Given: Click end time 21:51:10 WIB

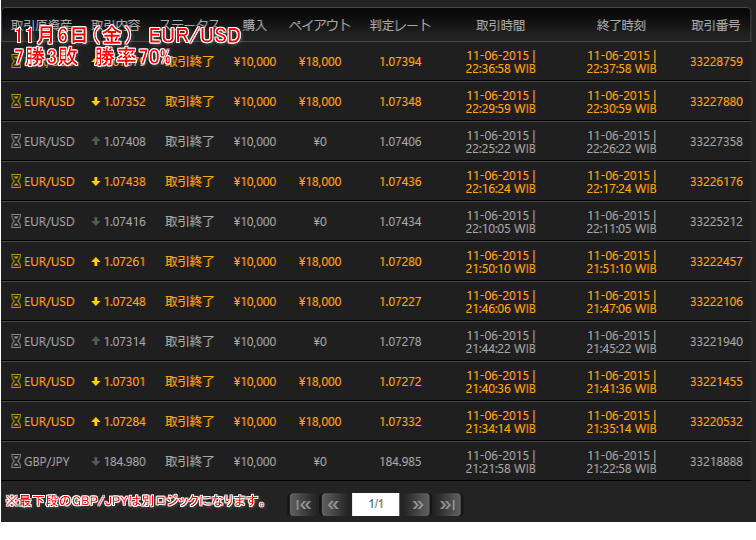Looking at the screenshot, I should coord(621,269).
